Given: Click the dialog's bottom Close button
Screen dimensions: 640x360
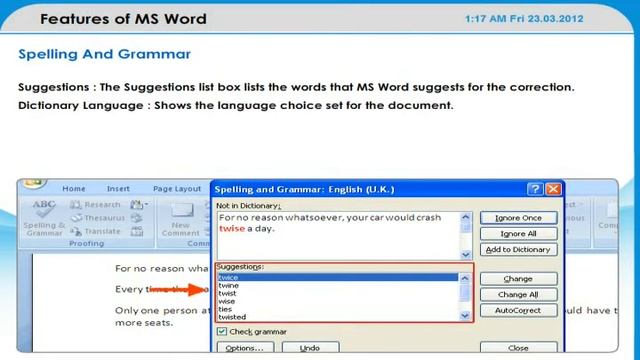Looking at the screenshot, I should (518, 348).
